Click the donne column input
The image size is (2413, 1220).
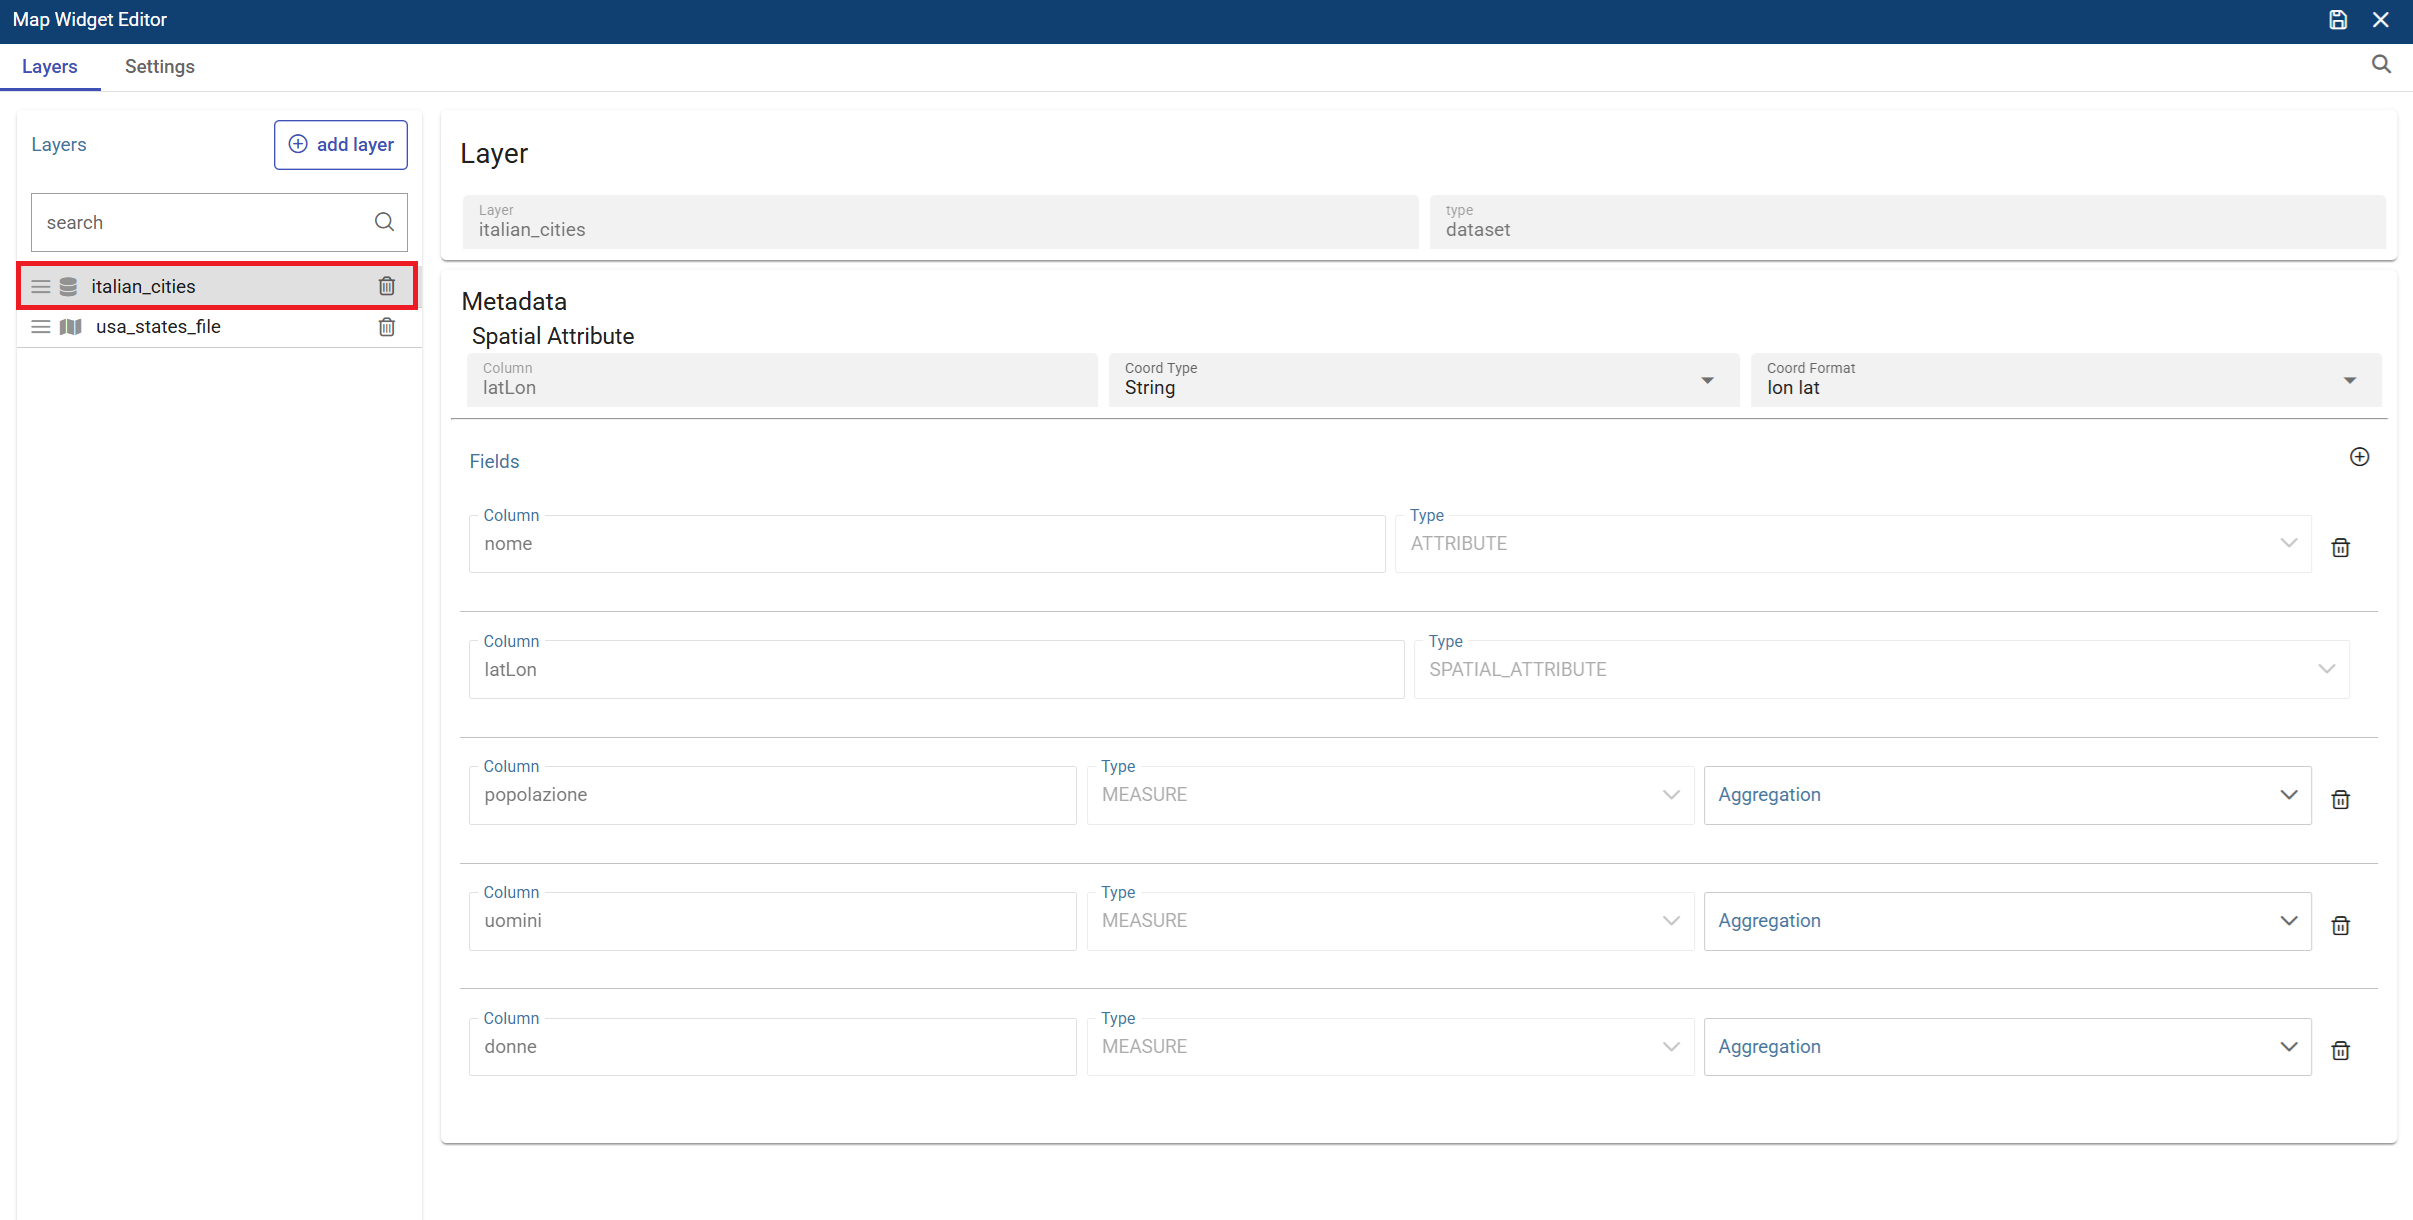pos(773,1047)
